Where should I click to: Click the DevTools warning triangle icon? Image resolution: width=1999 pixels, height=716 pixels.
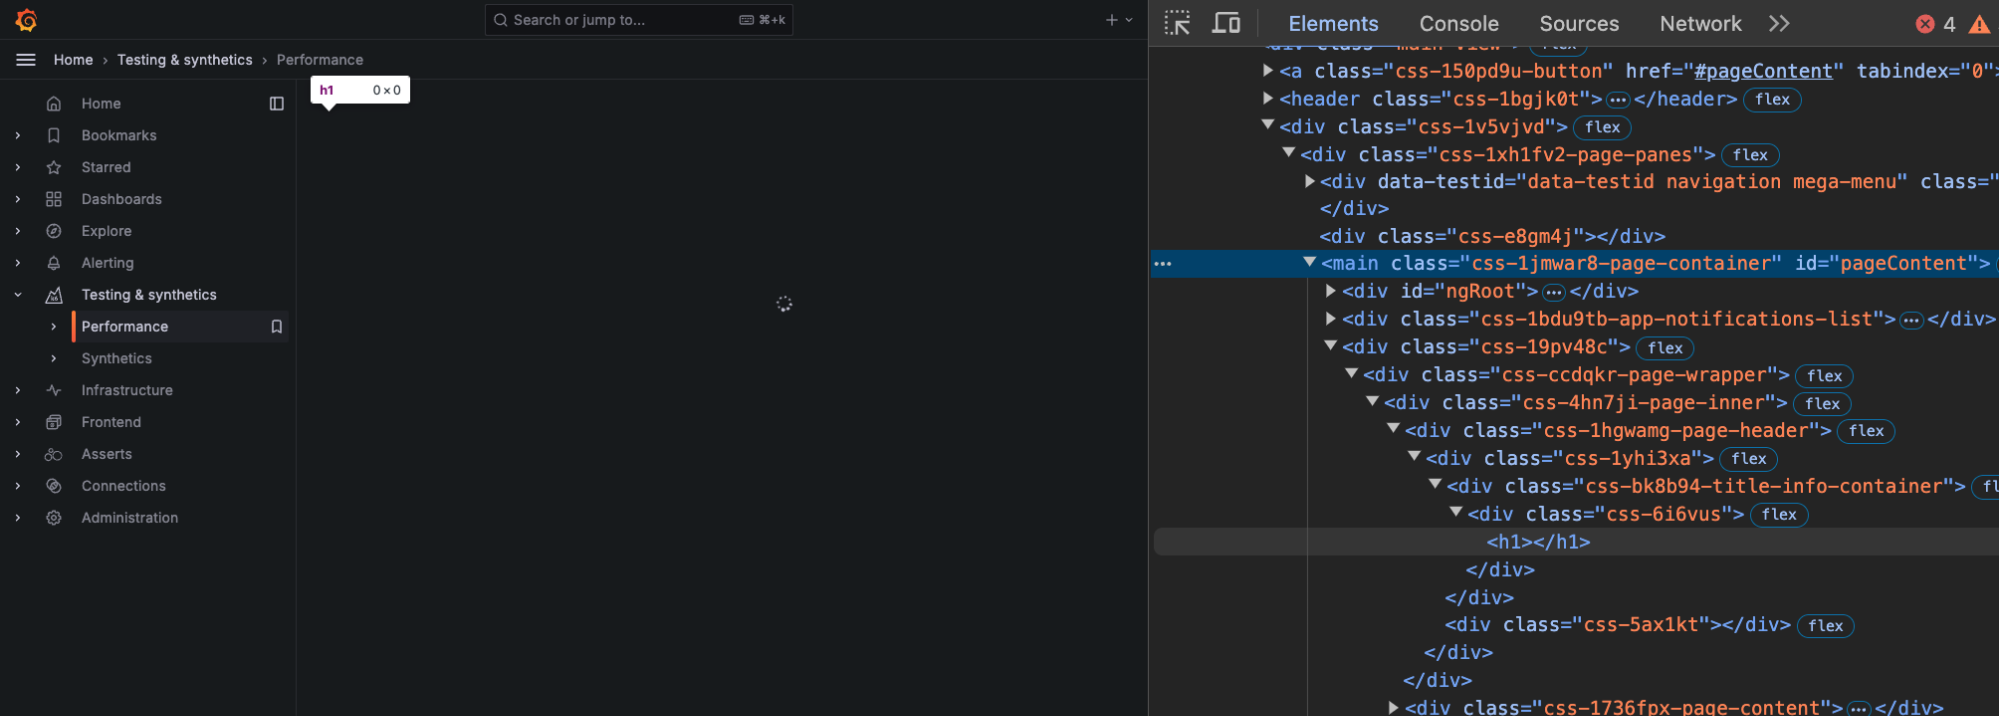click(x=1980, y=24)
